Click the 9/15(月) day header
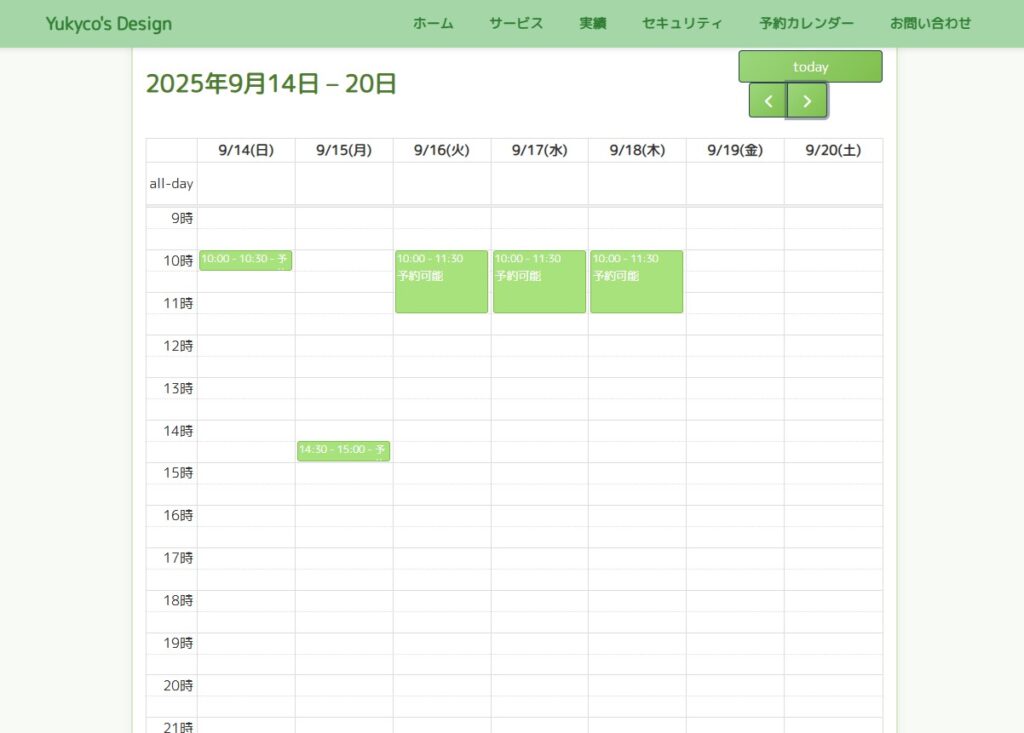 [344, 151]
